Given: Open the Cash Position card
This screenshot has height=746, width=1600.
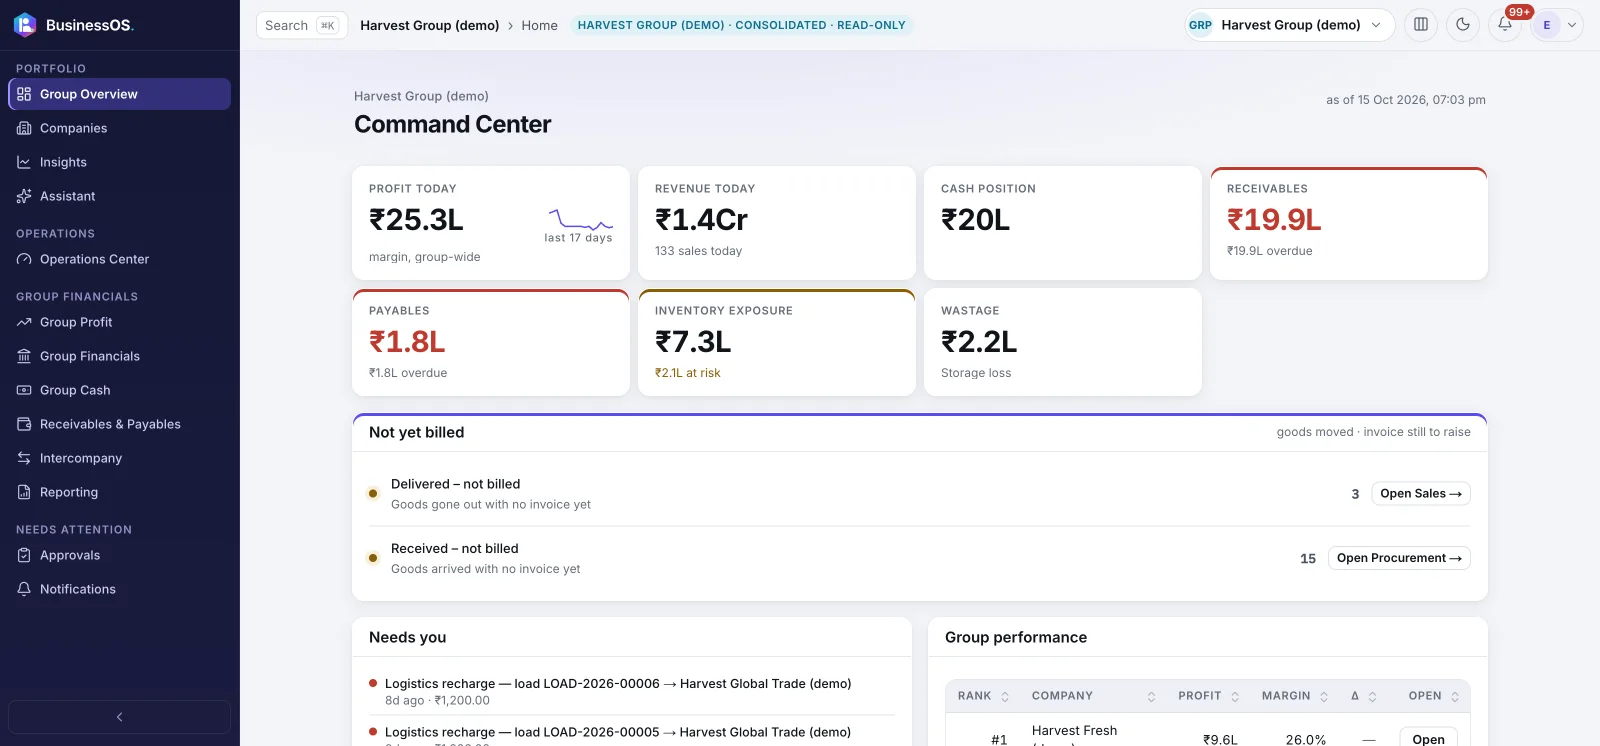Looking at the screenshot, I should 1063,223.
